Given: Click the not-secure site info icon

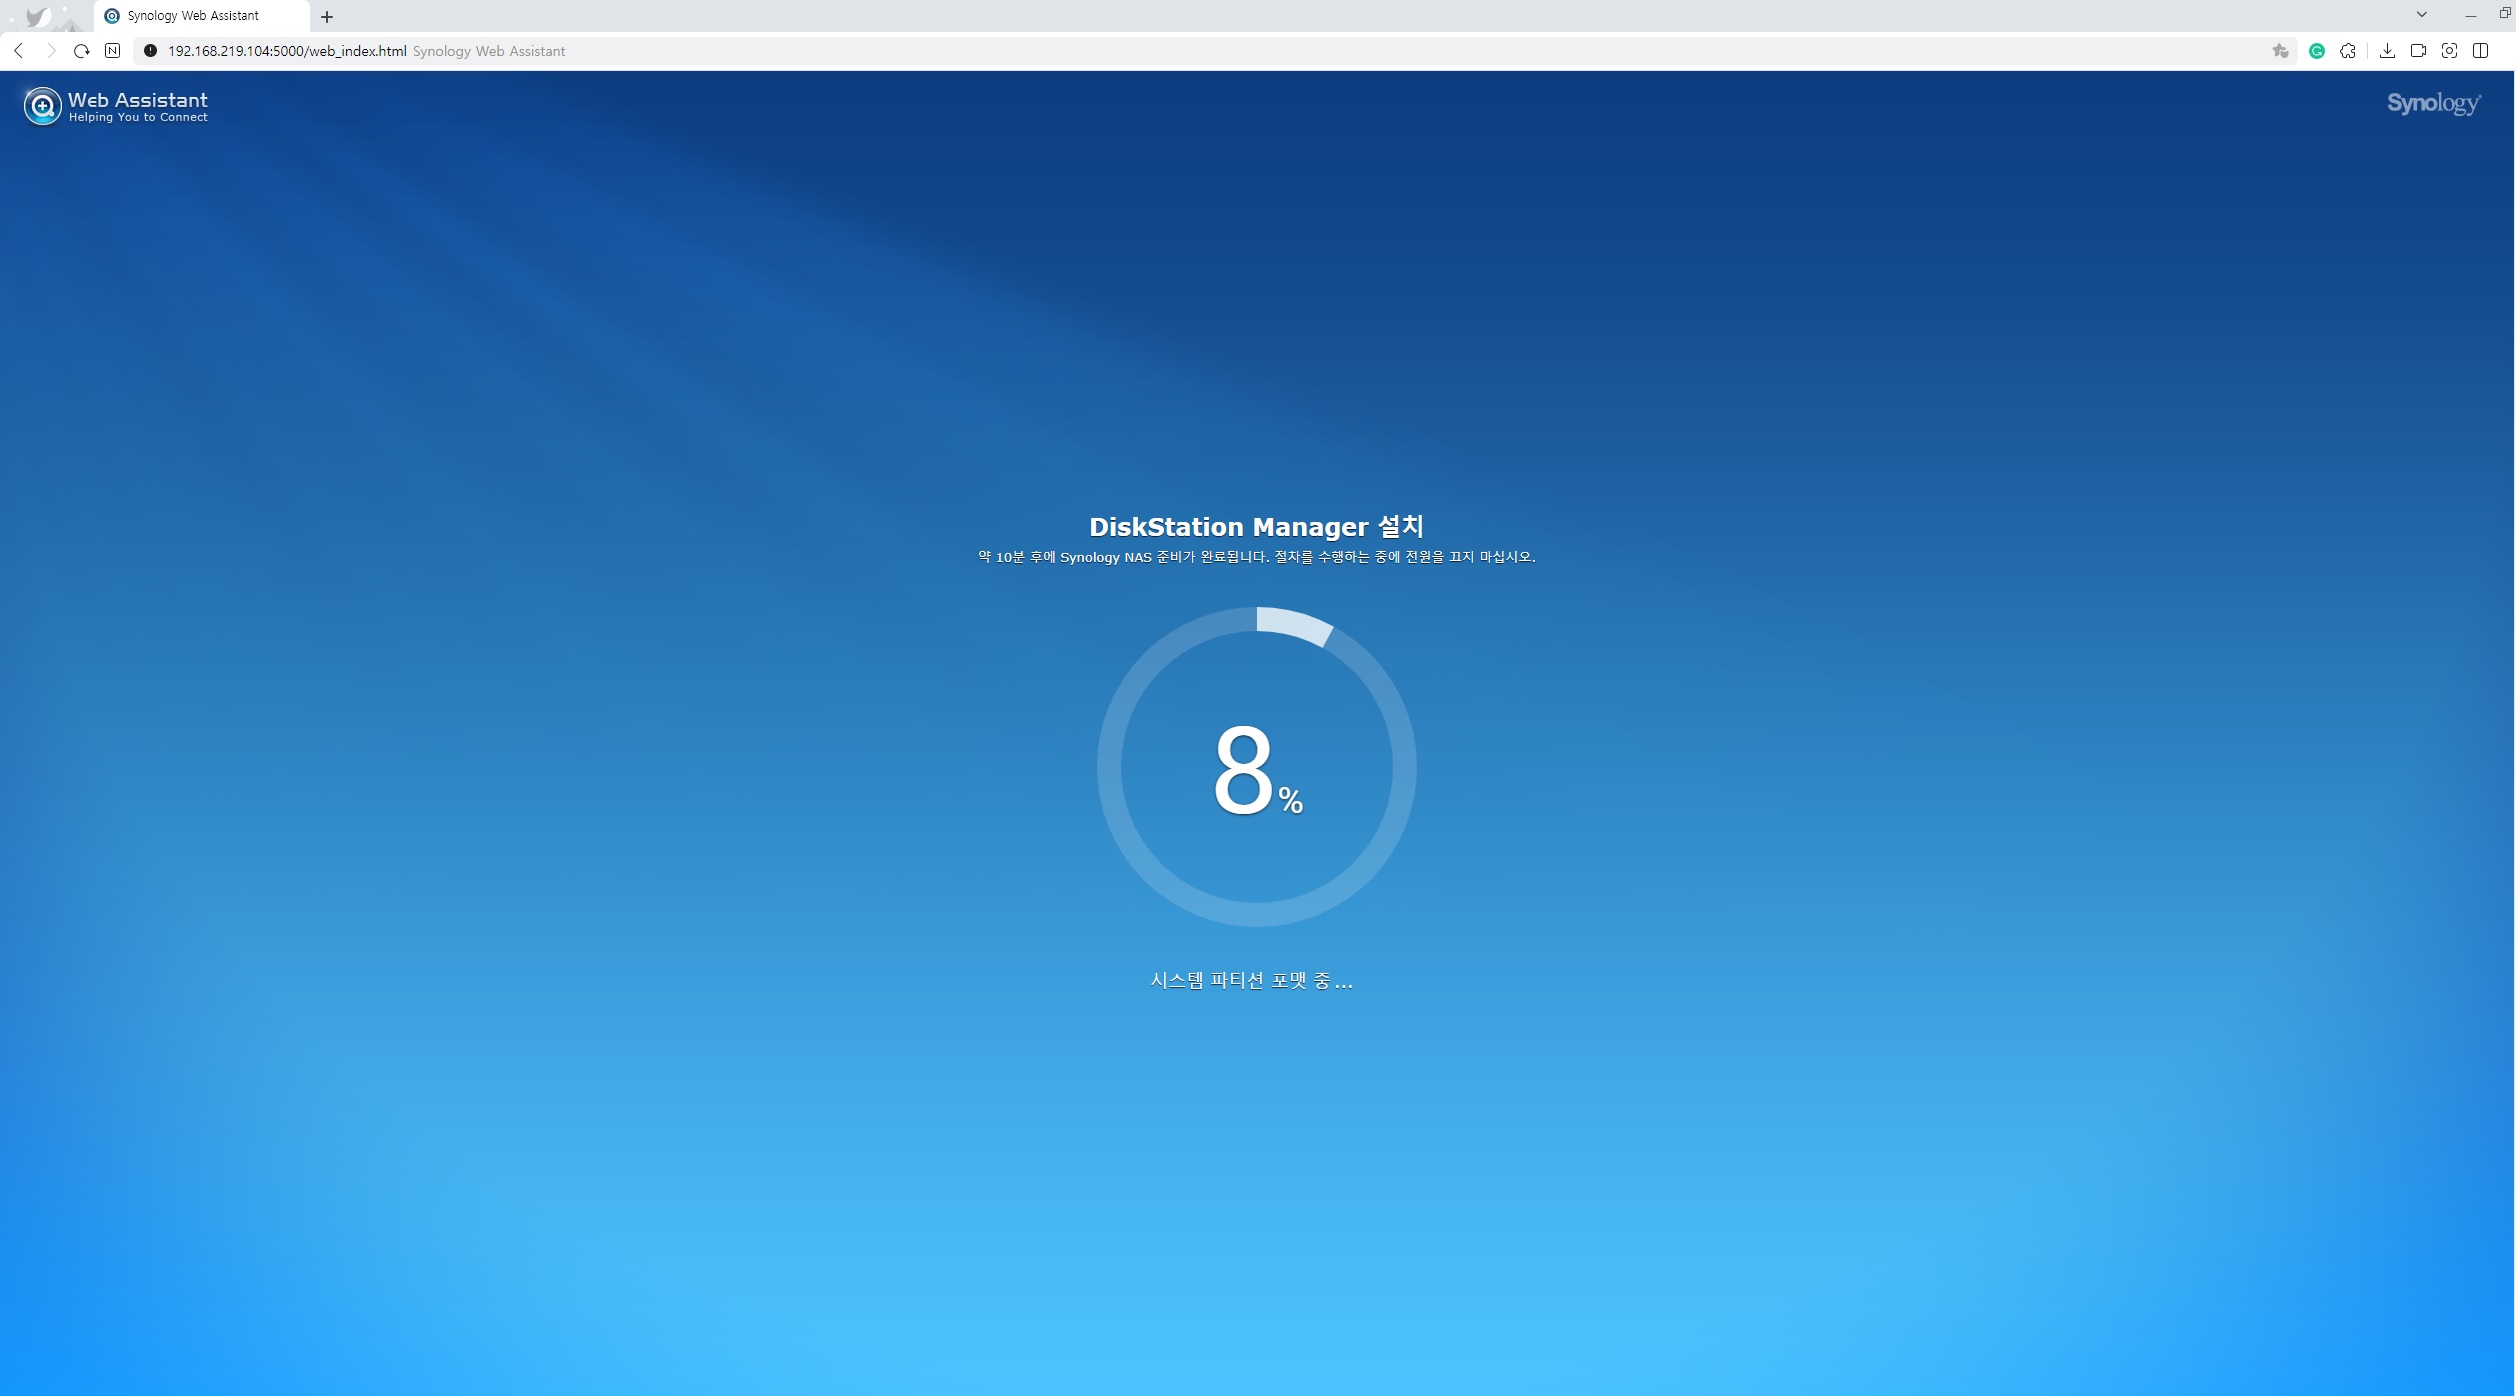Looking at the screenshot, I should [x=150, y=51].
